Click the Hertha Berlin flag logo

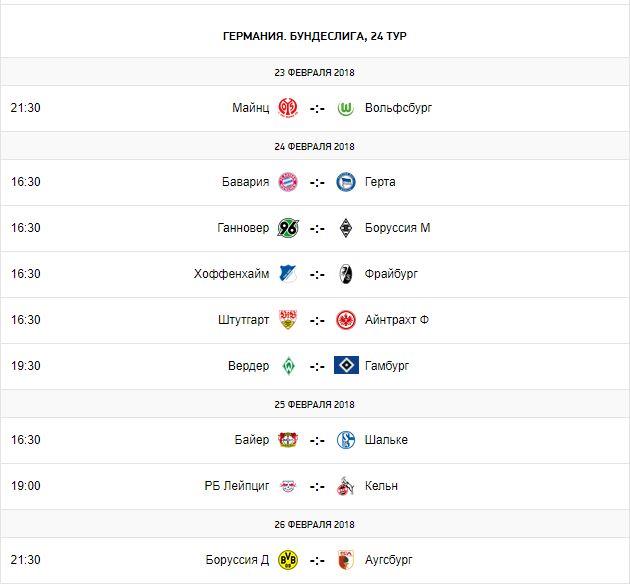tap(347, 182)
